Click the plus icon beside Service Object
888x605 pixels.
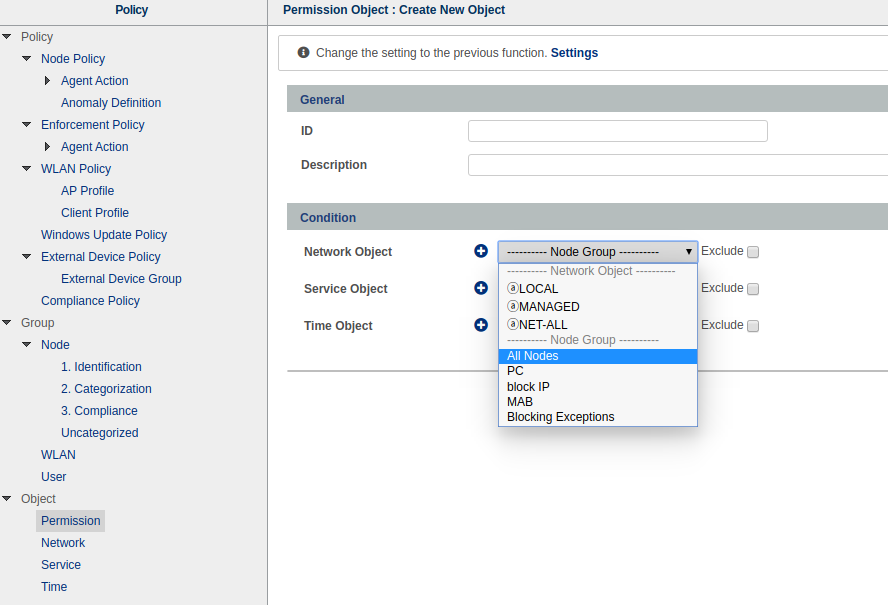point(481,288)
